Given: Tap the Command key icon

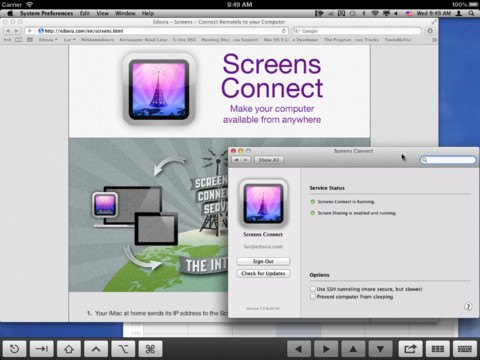Looking at the screenshot, I should coord(150,349).
